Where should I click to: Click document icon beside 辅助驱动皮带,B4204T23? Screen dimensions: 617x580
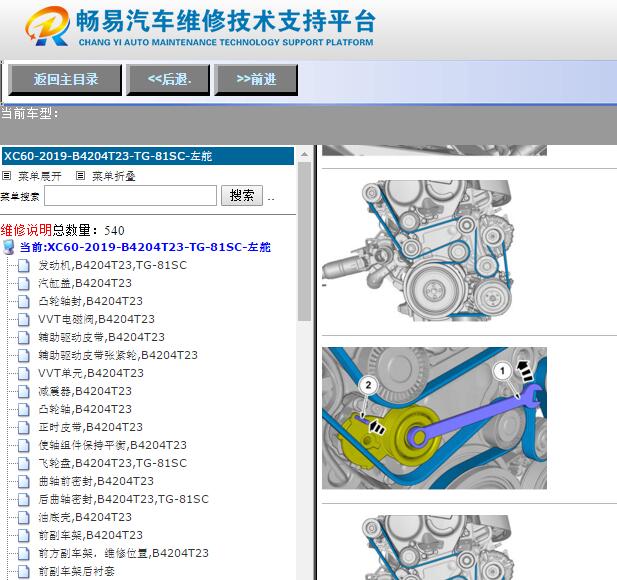click(x=24, y=338)
